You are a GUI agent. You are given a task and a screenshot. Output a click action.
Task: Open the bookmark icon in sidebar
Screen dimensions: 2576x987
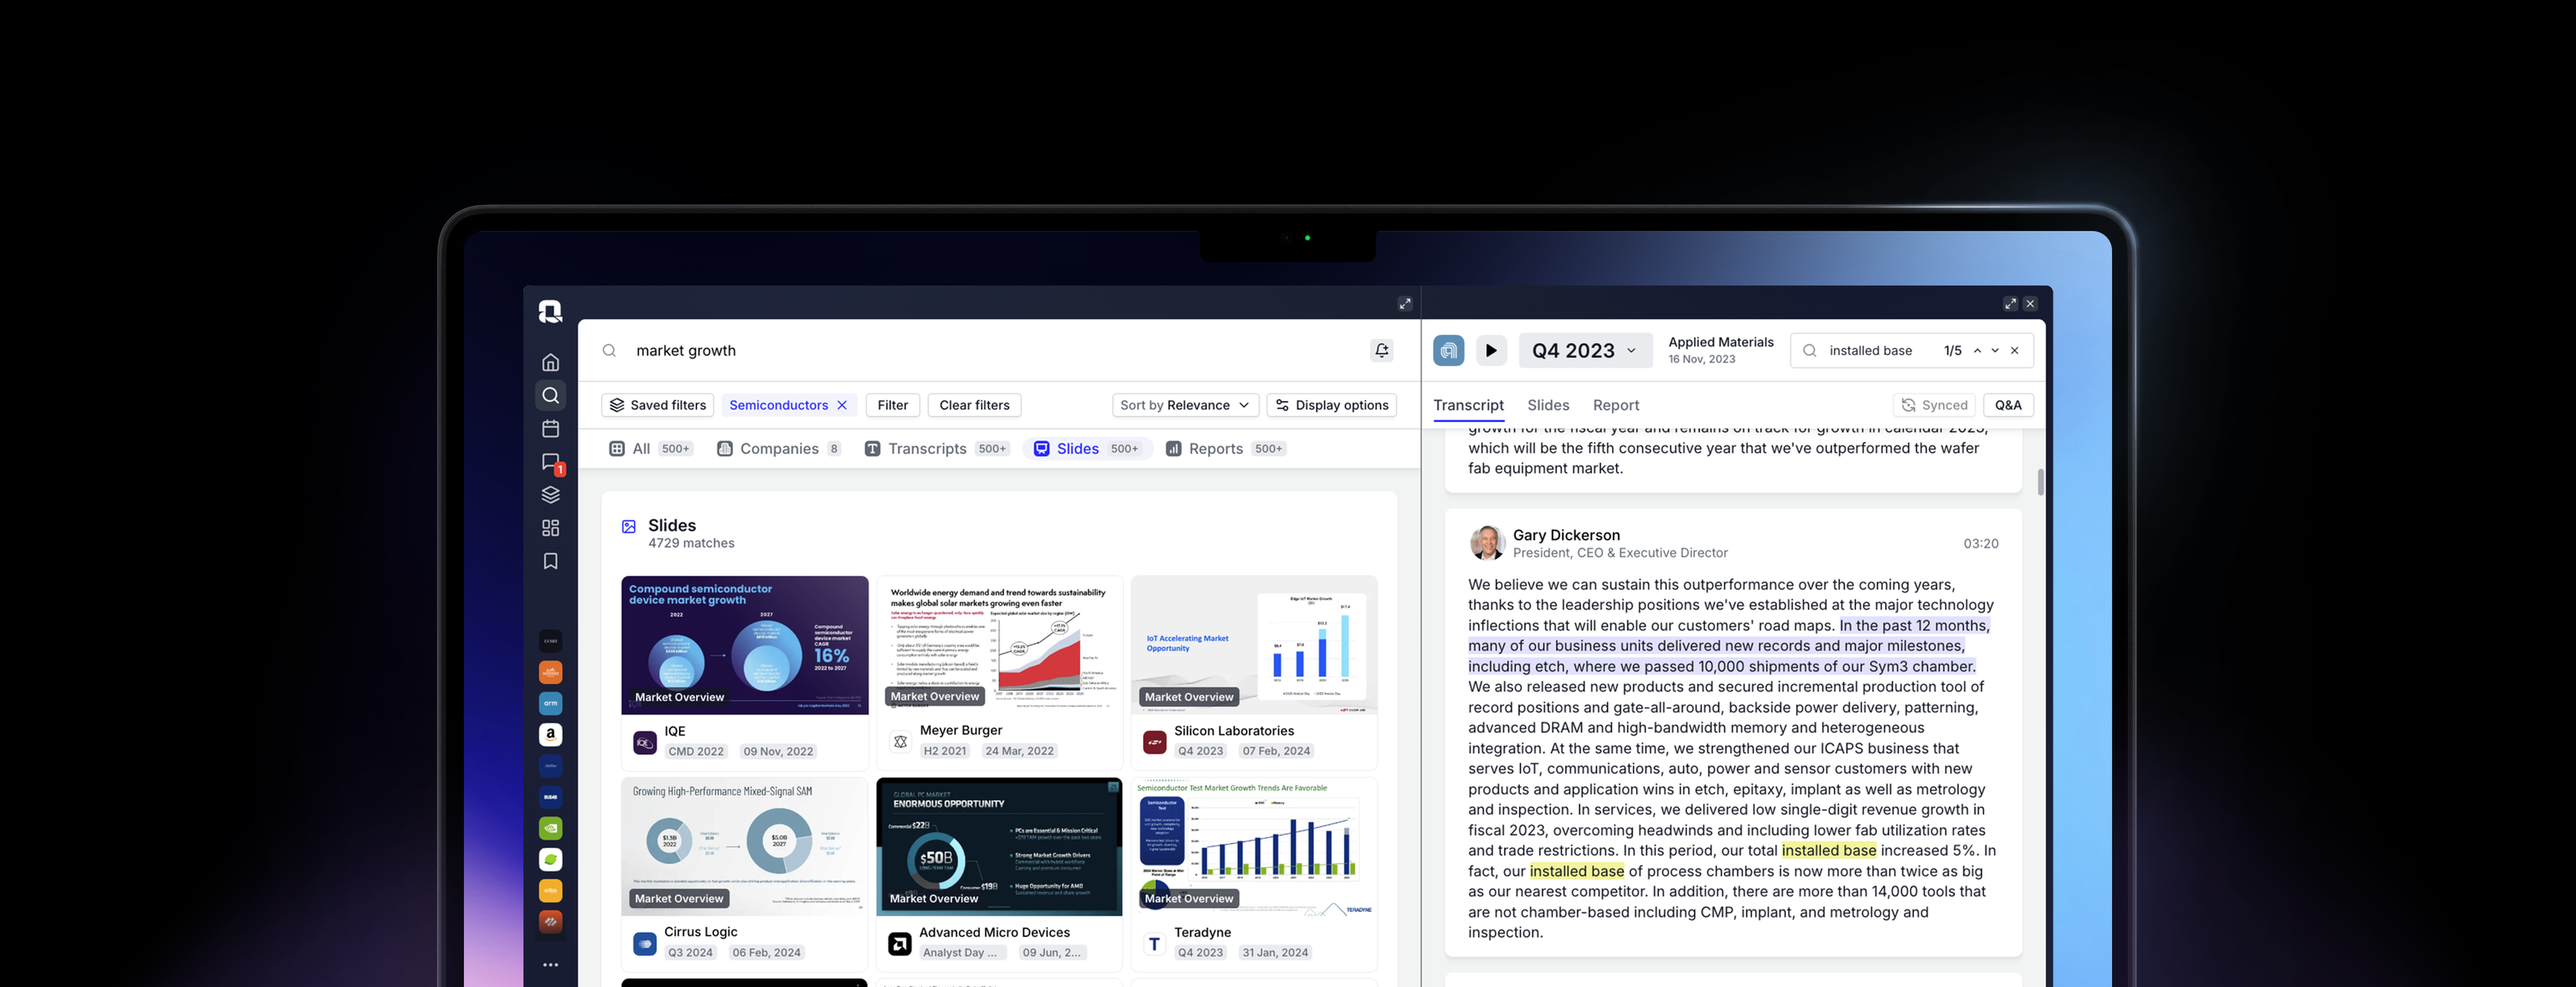(550, 561)
